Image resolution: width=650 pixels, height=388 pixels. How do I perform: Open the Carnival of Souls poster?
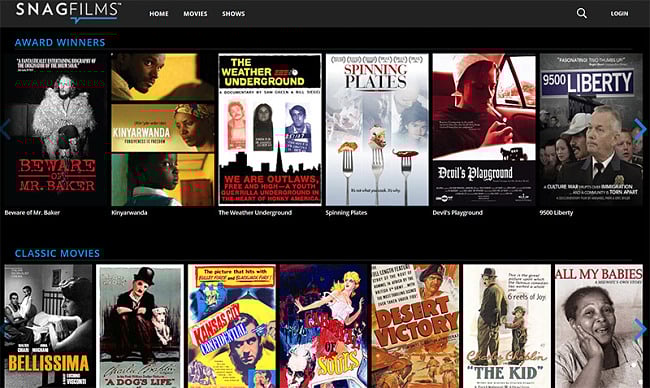pos(324,326)
